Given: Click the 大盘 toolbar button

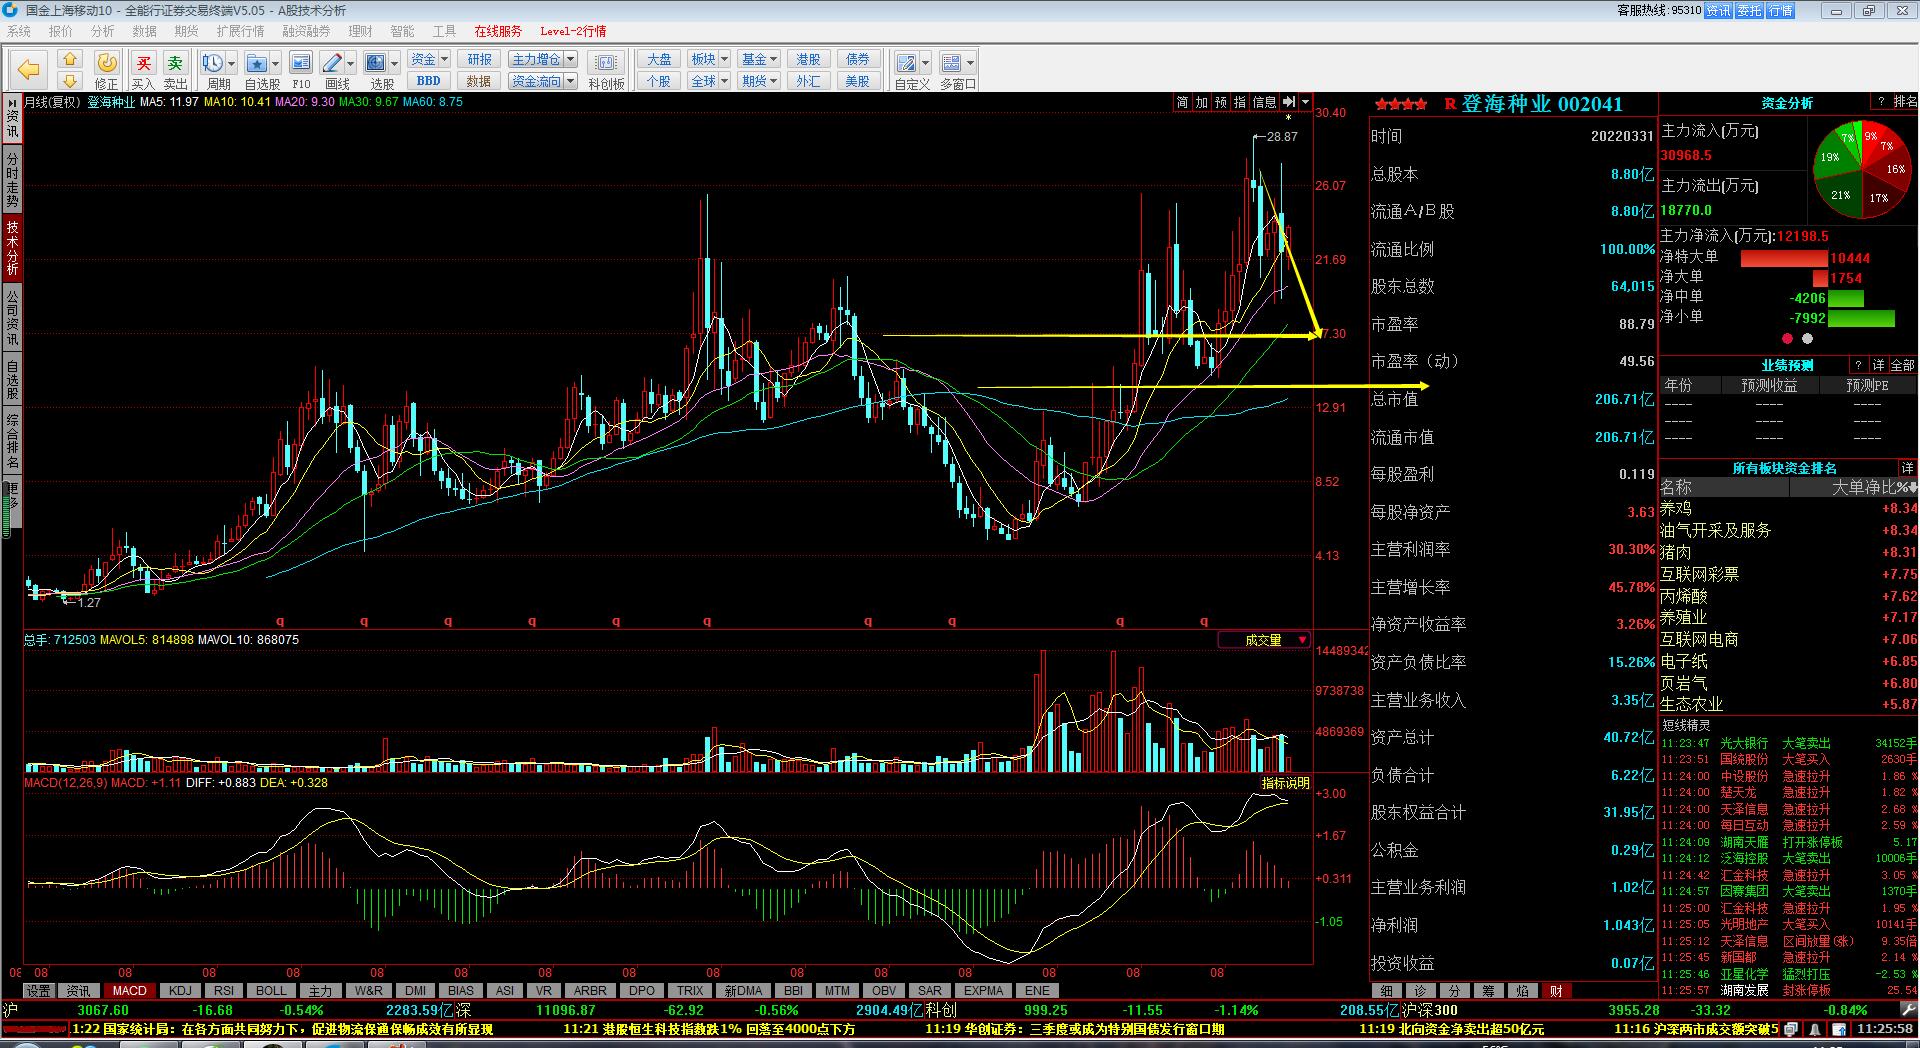Looking at the screenshot, I should (x=659, y=60).
